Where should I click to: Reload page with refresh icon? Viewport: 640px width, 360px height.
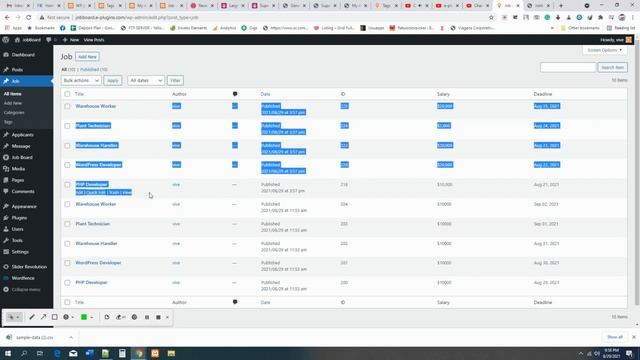(29, 18)
